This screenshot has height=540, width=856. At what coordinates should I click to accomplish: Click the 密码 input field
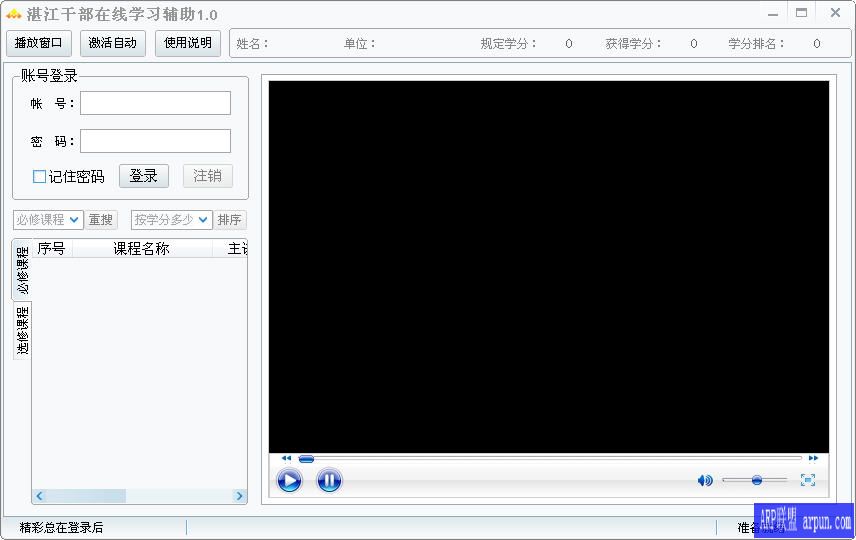(x=155, y=141)
